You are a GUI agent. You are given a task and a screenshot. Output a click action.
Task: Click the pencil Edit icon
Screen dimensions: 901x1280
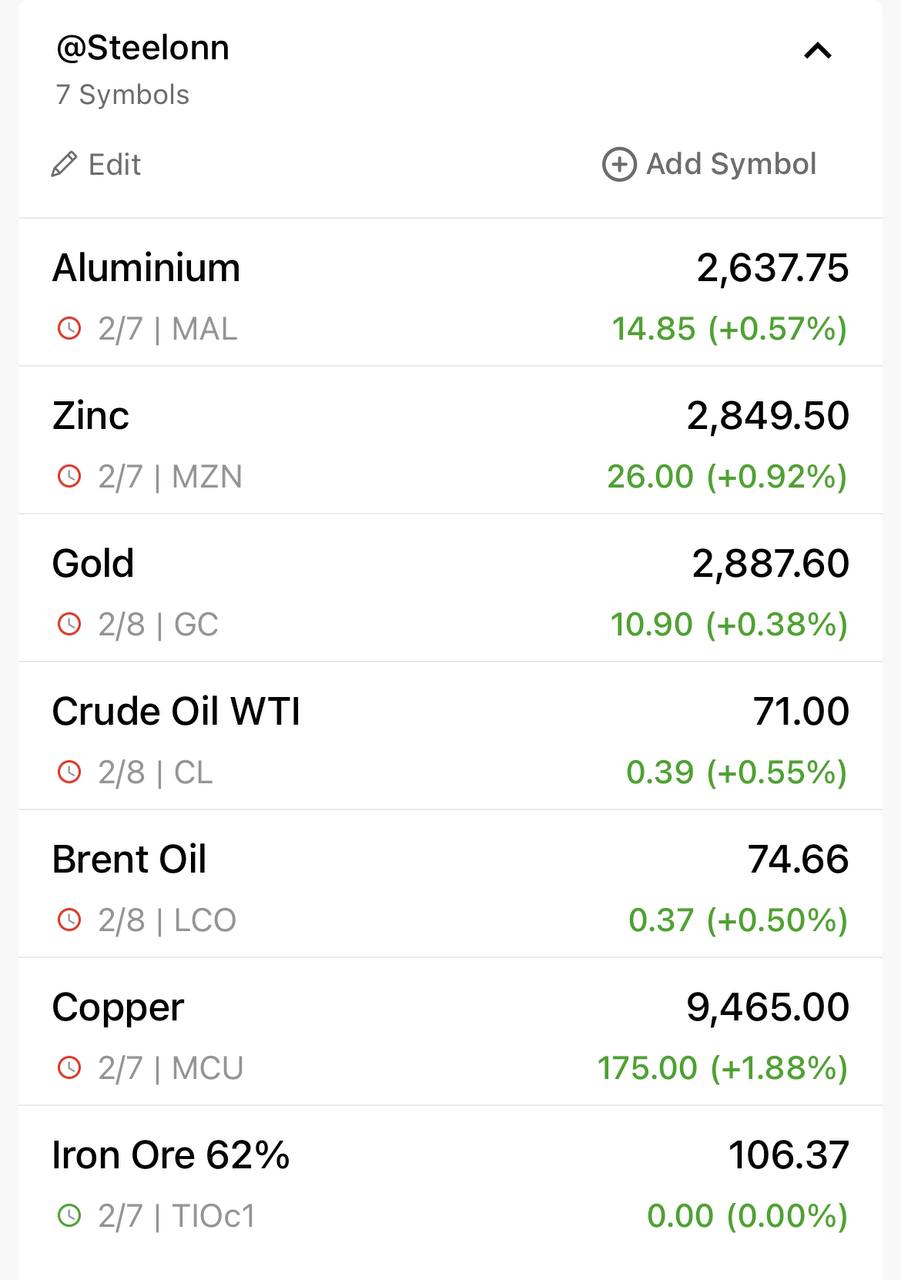coord(64,165)
